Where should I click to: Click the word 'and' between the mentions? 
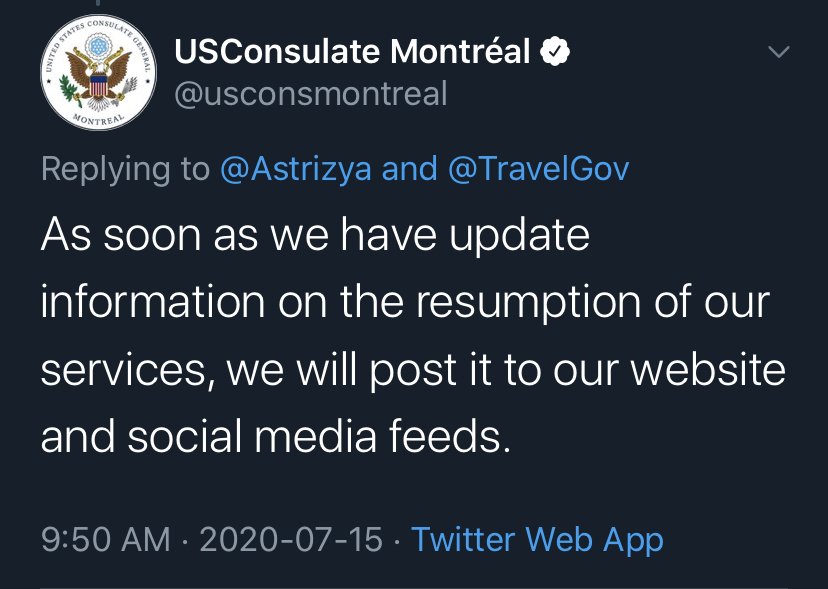[x=410, y=168]
